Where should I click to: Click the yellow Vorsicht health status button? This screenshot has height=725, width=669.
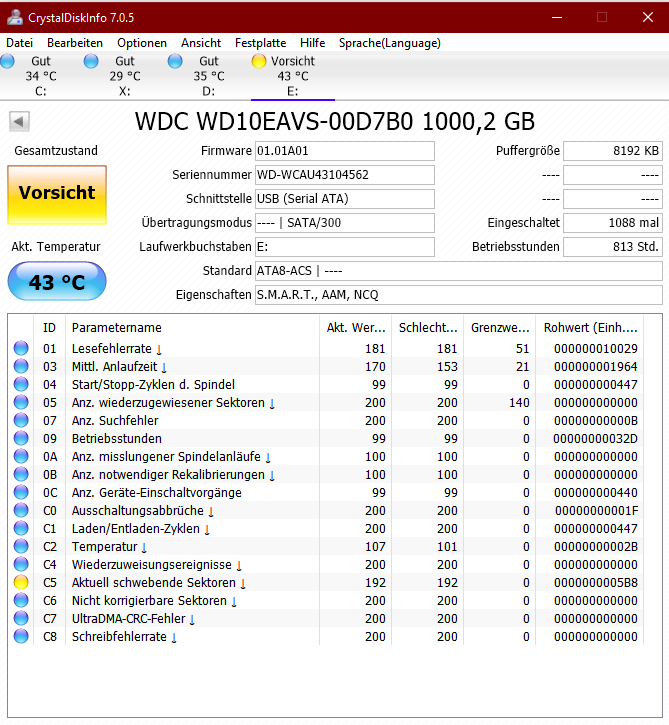click(x=57, y=195)
